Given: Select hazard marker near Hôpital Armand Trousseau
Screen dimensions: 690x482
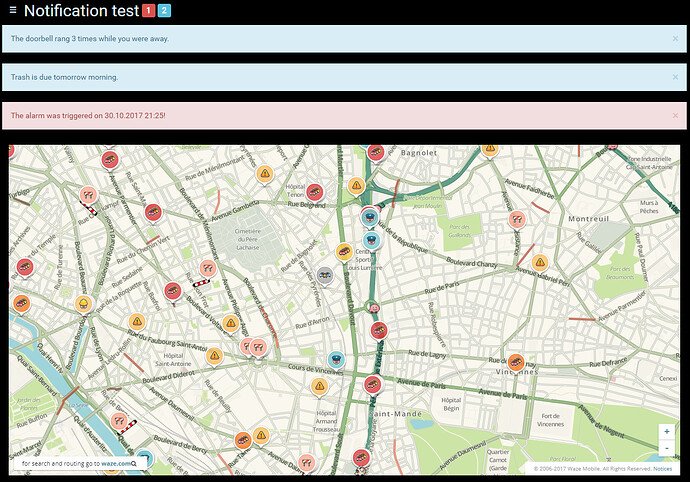Looking at the screenshot, I should tap(320, 385).
